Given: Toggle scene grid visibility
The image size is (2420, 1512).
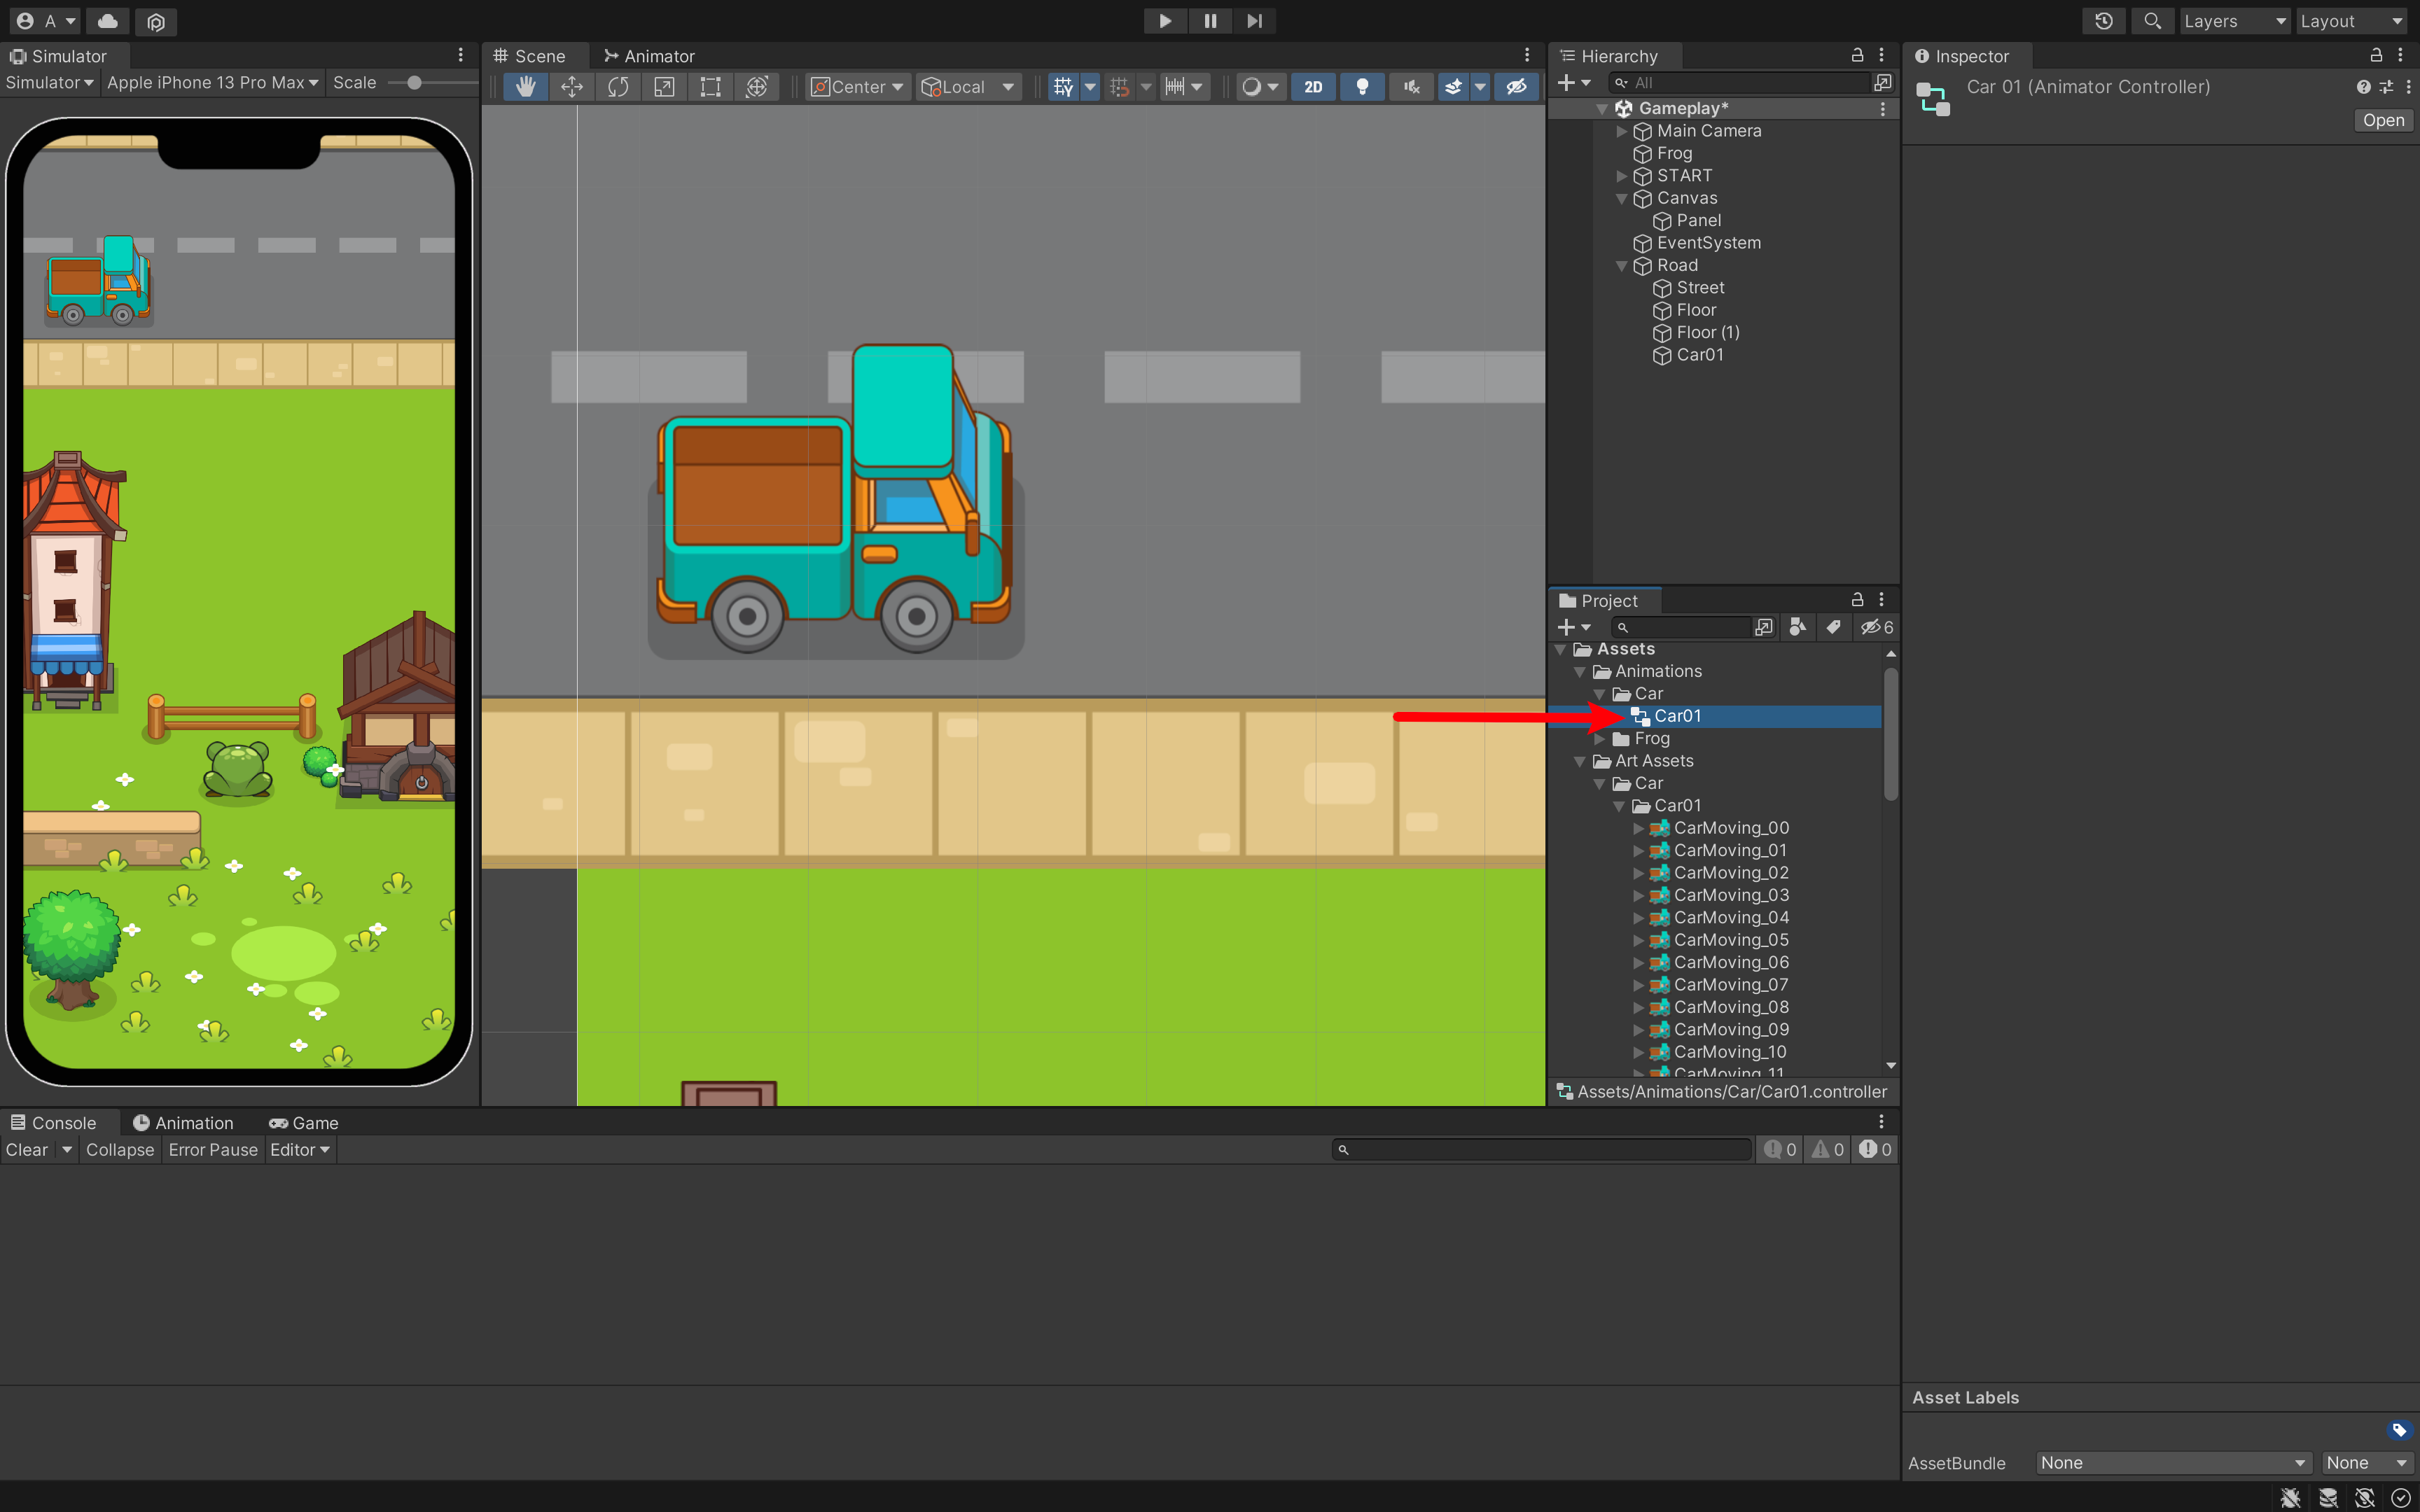Looking at the screenshot, I should [x=1063, y=87].
